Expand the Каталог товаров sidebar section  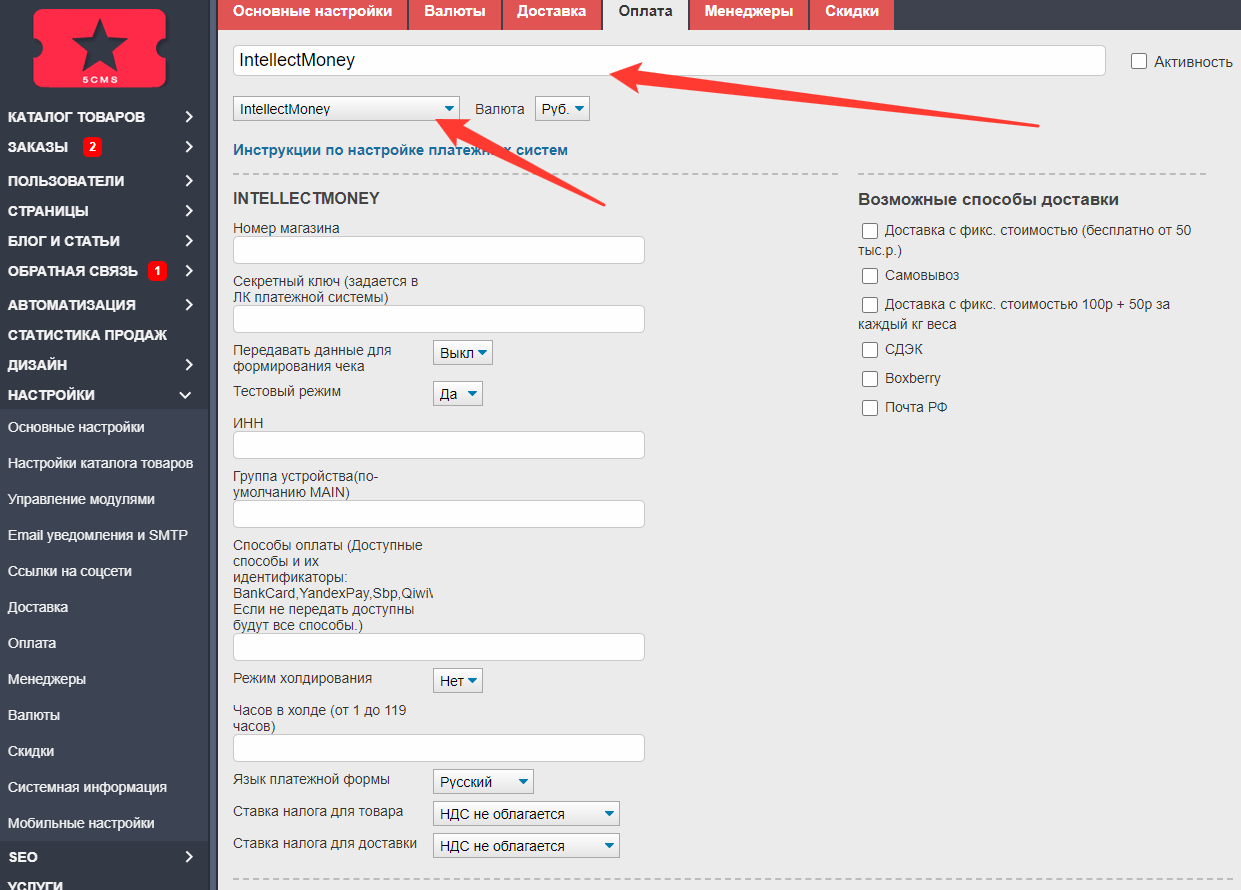click(x=189, y=117)
